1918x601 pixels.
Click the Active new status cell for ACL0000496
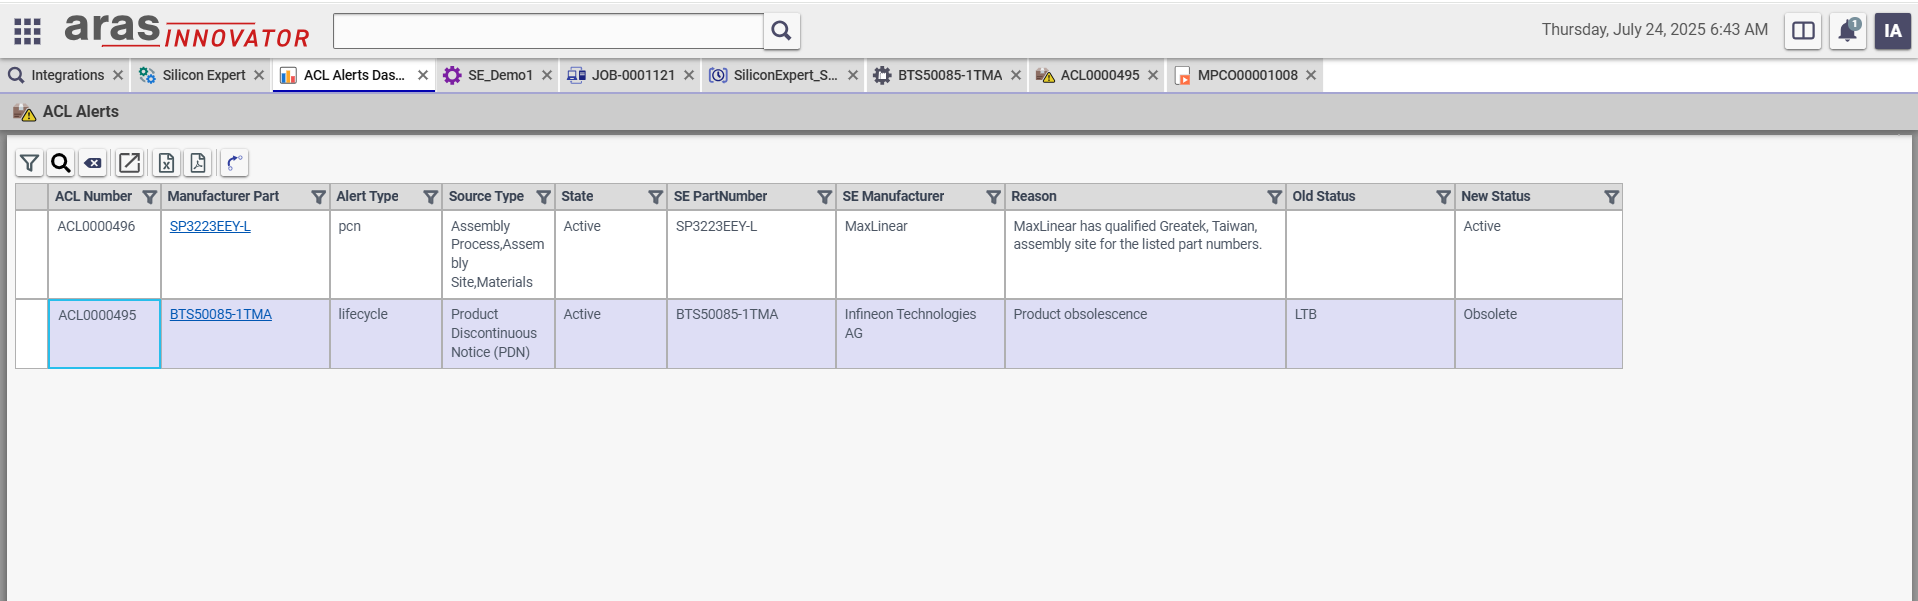pos(1538,254)
